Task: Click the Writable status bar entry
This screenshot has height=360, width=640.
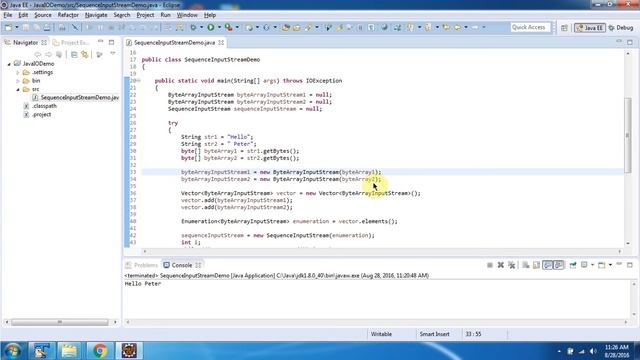Action: (x=381, y=334)
